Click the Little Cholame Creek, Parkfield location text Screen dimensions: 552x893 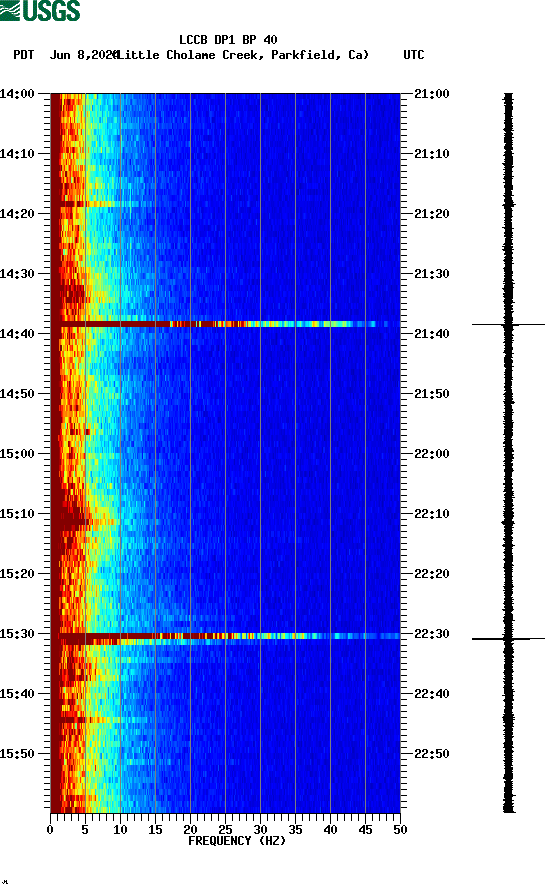243,55
